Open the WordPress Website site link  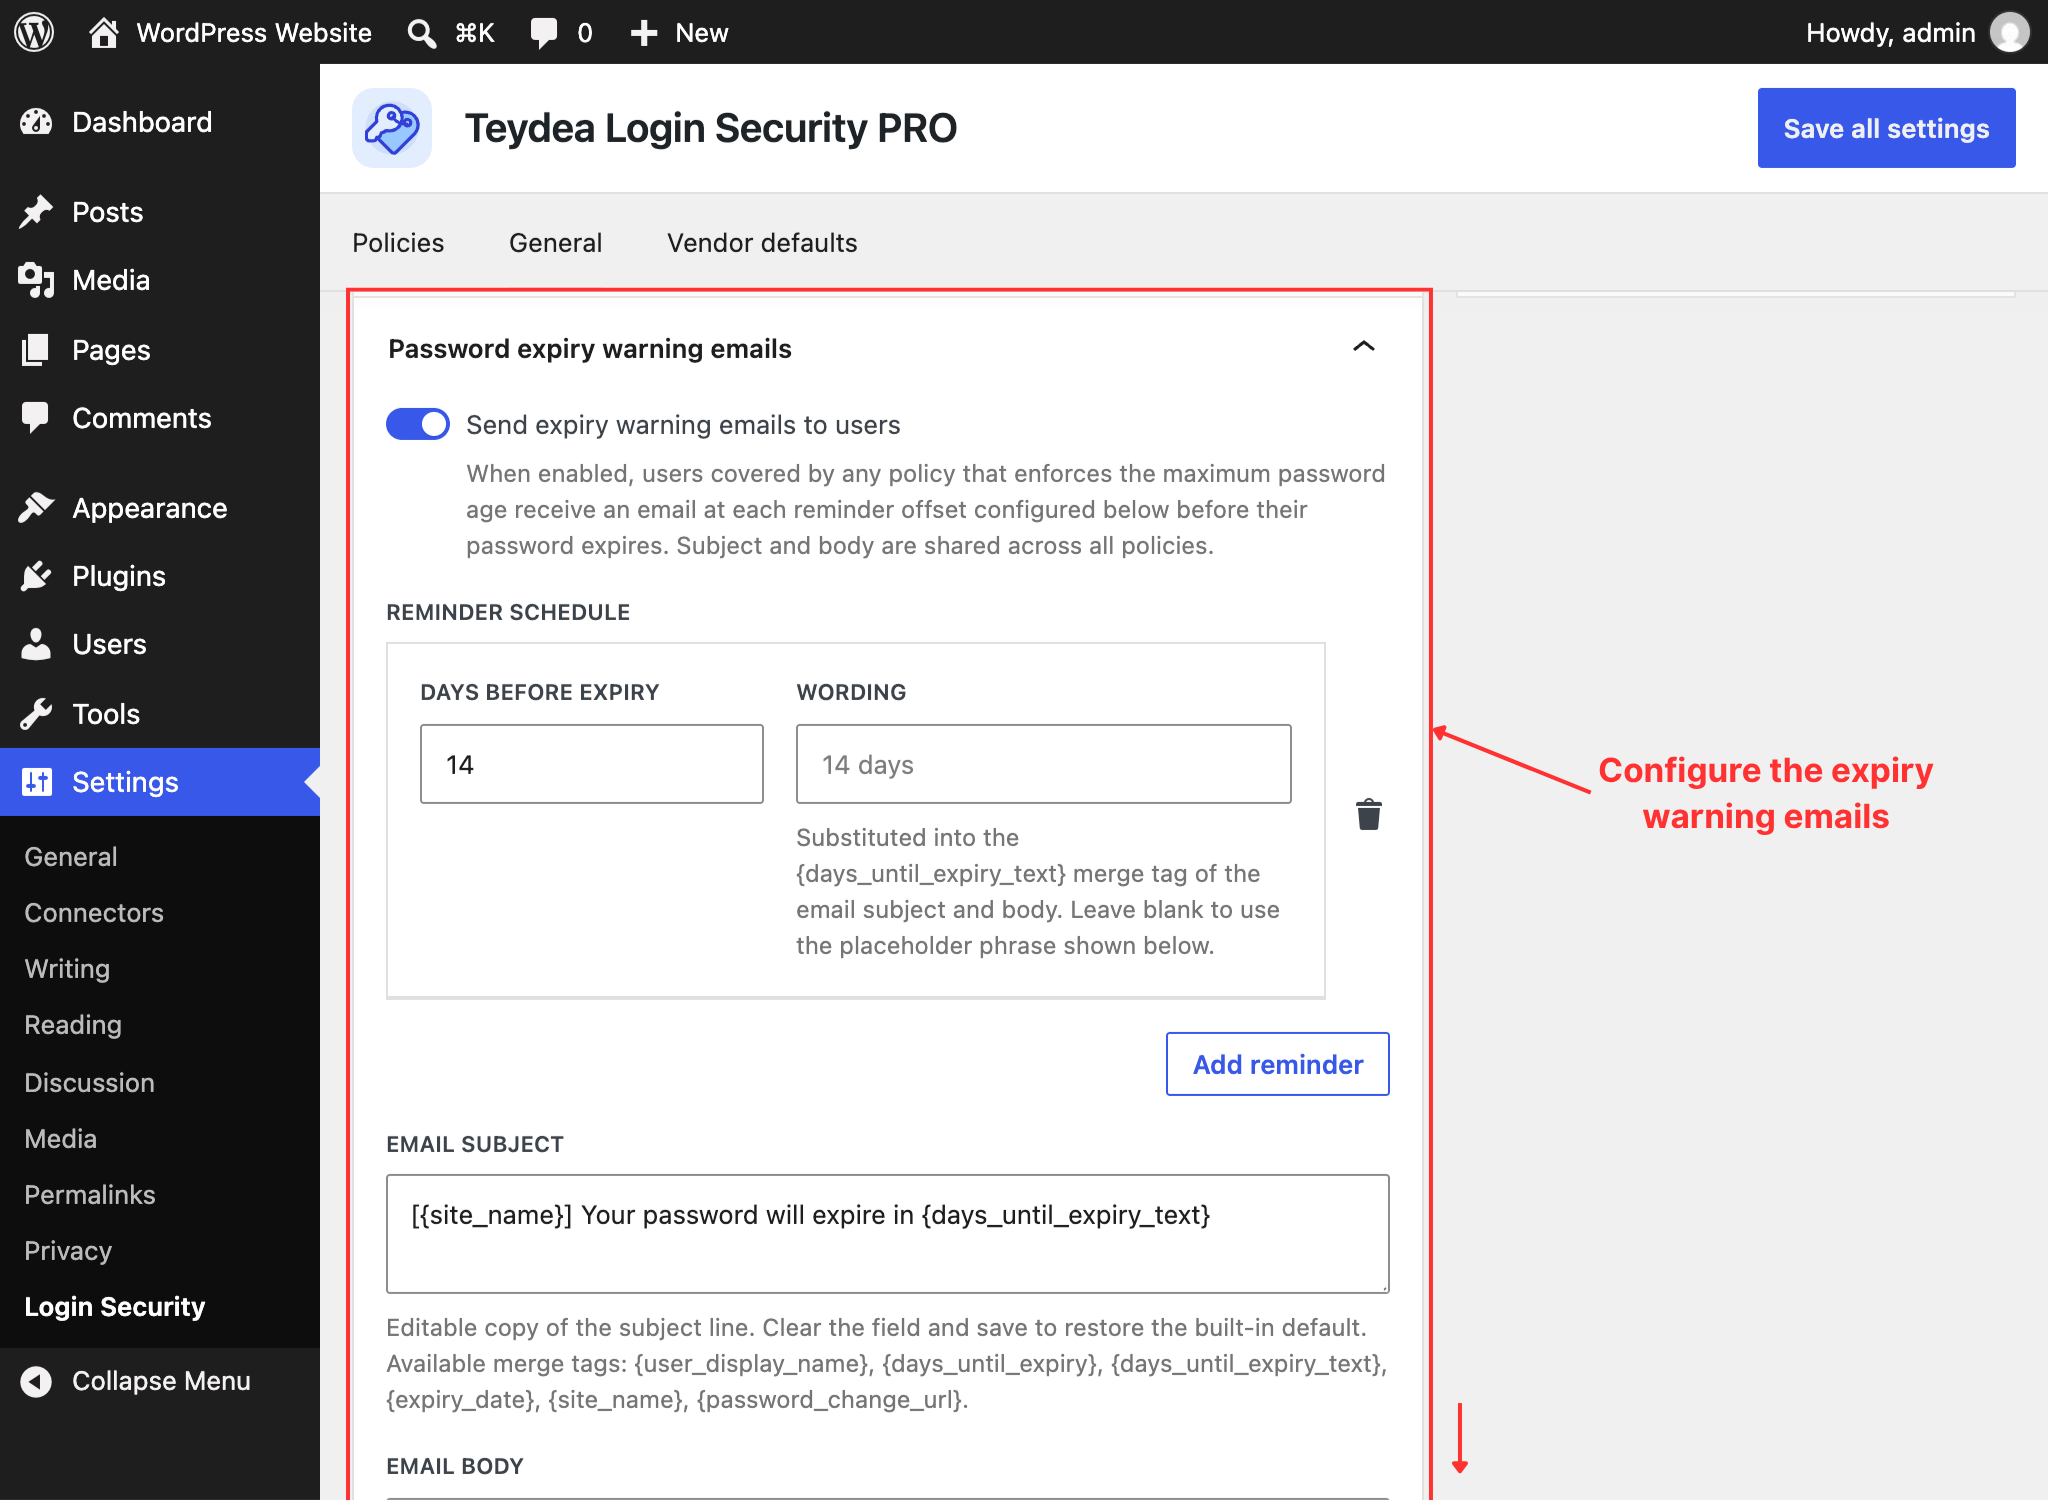254,33
